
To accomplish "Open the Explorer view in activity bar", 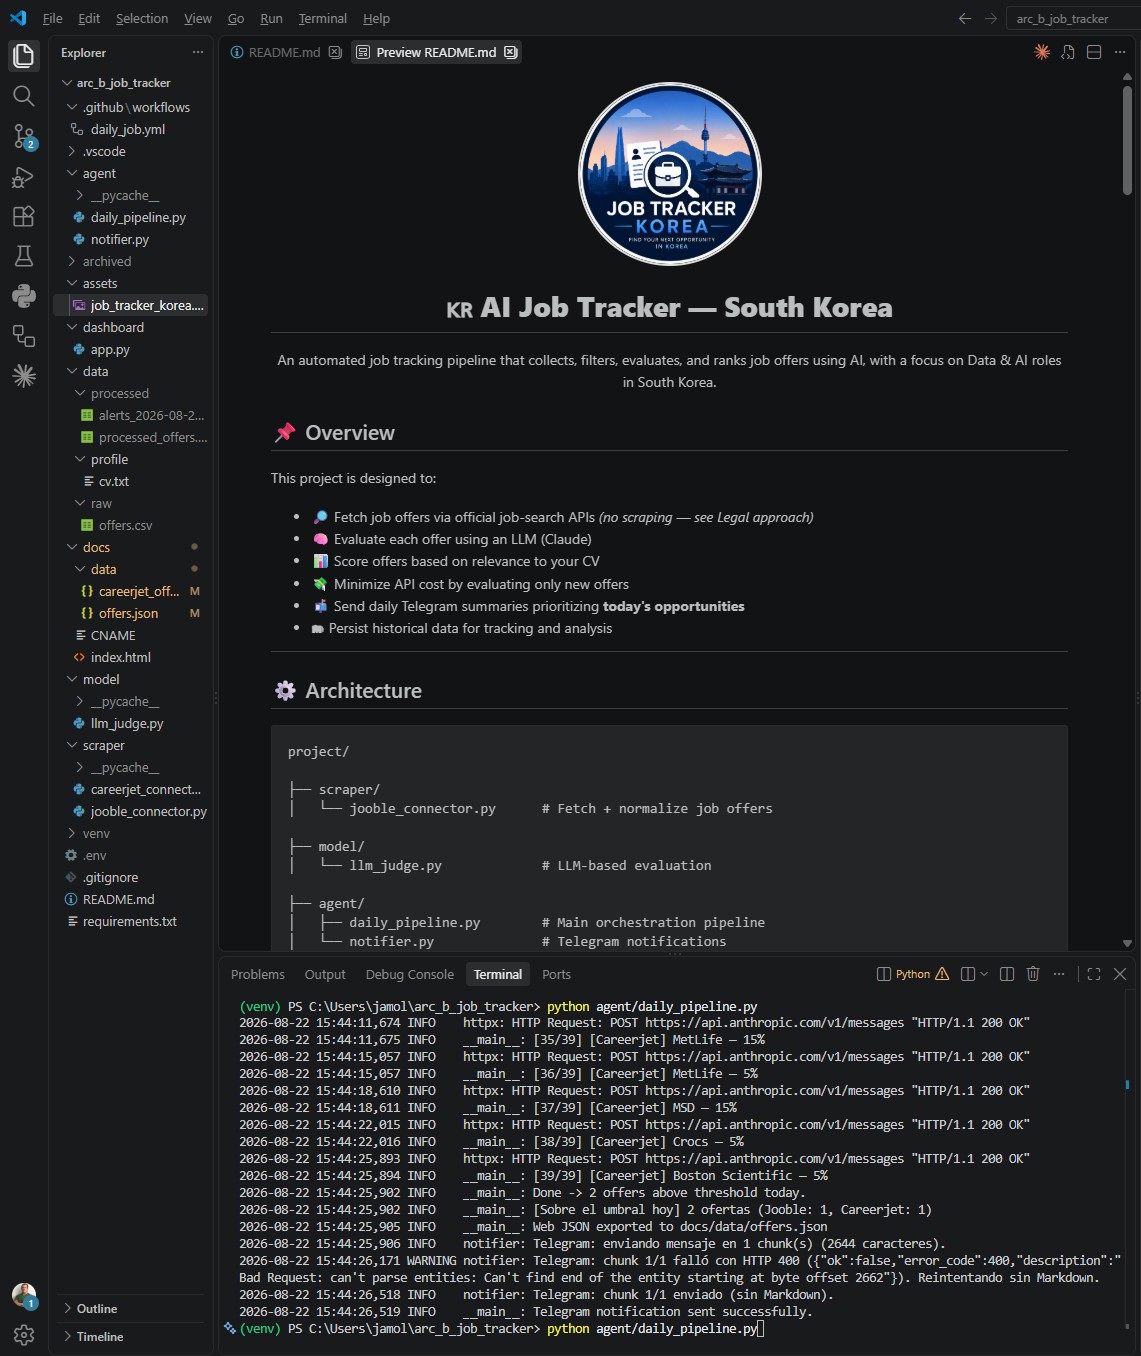I will click(x=24, y=56).
